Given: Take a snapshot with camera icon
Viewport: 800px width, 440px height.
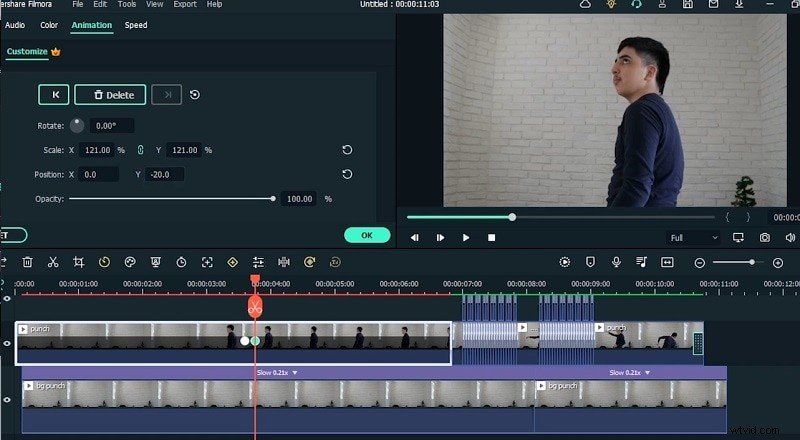Looking at the screenshot, I should click(764, 238).
